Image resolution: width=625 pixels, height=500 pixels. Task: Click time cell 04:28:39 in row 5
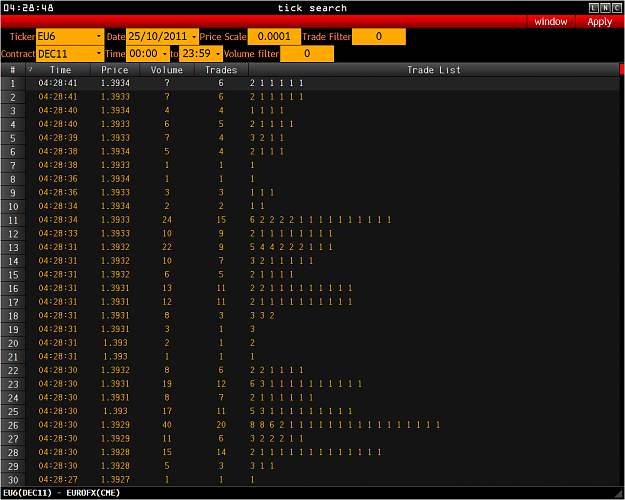(58, 138)
